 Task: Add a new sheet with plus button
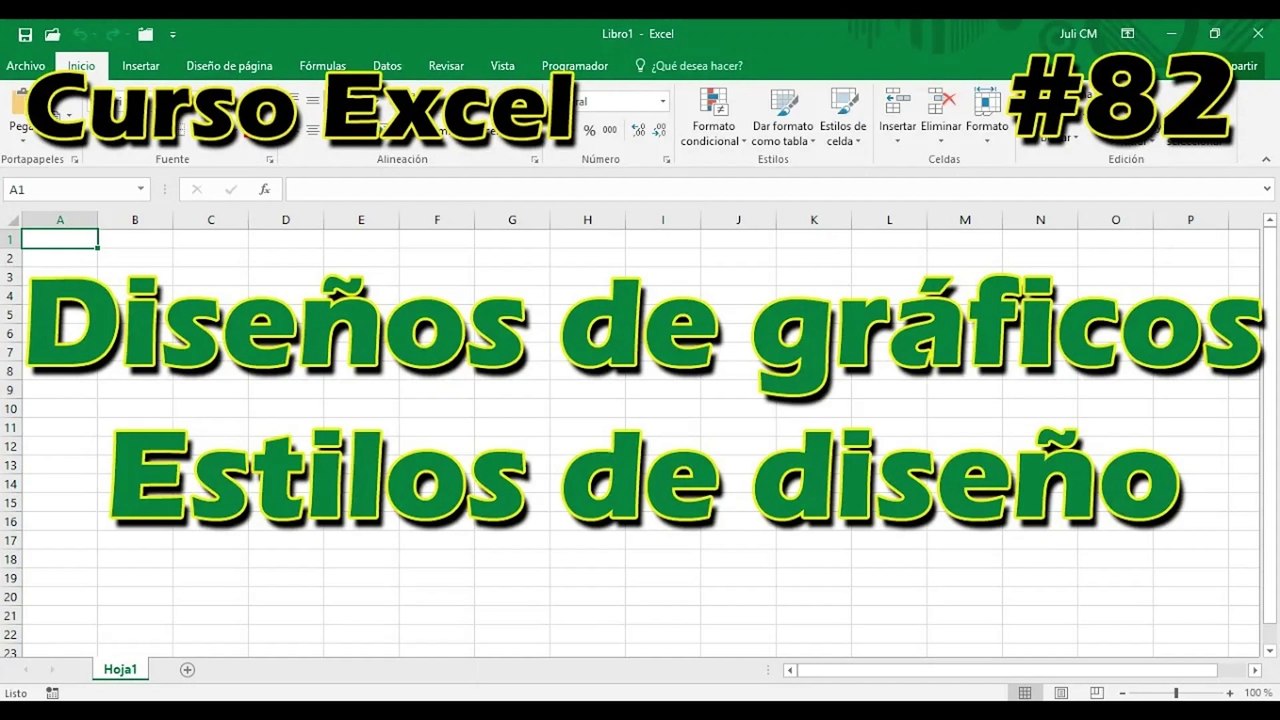(x=187, y=670)
